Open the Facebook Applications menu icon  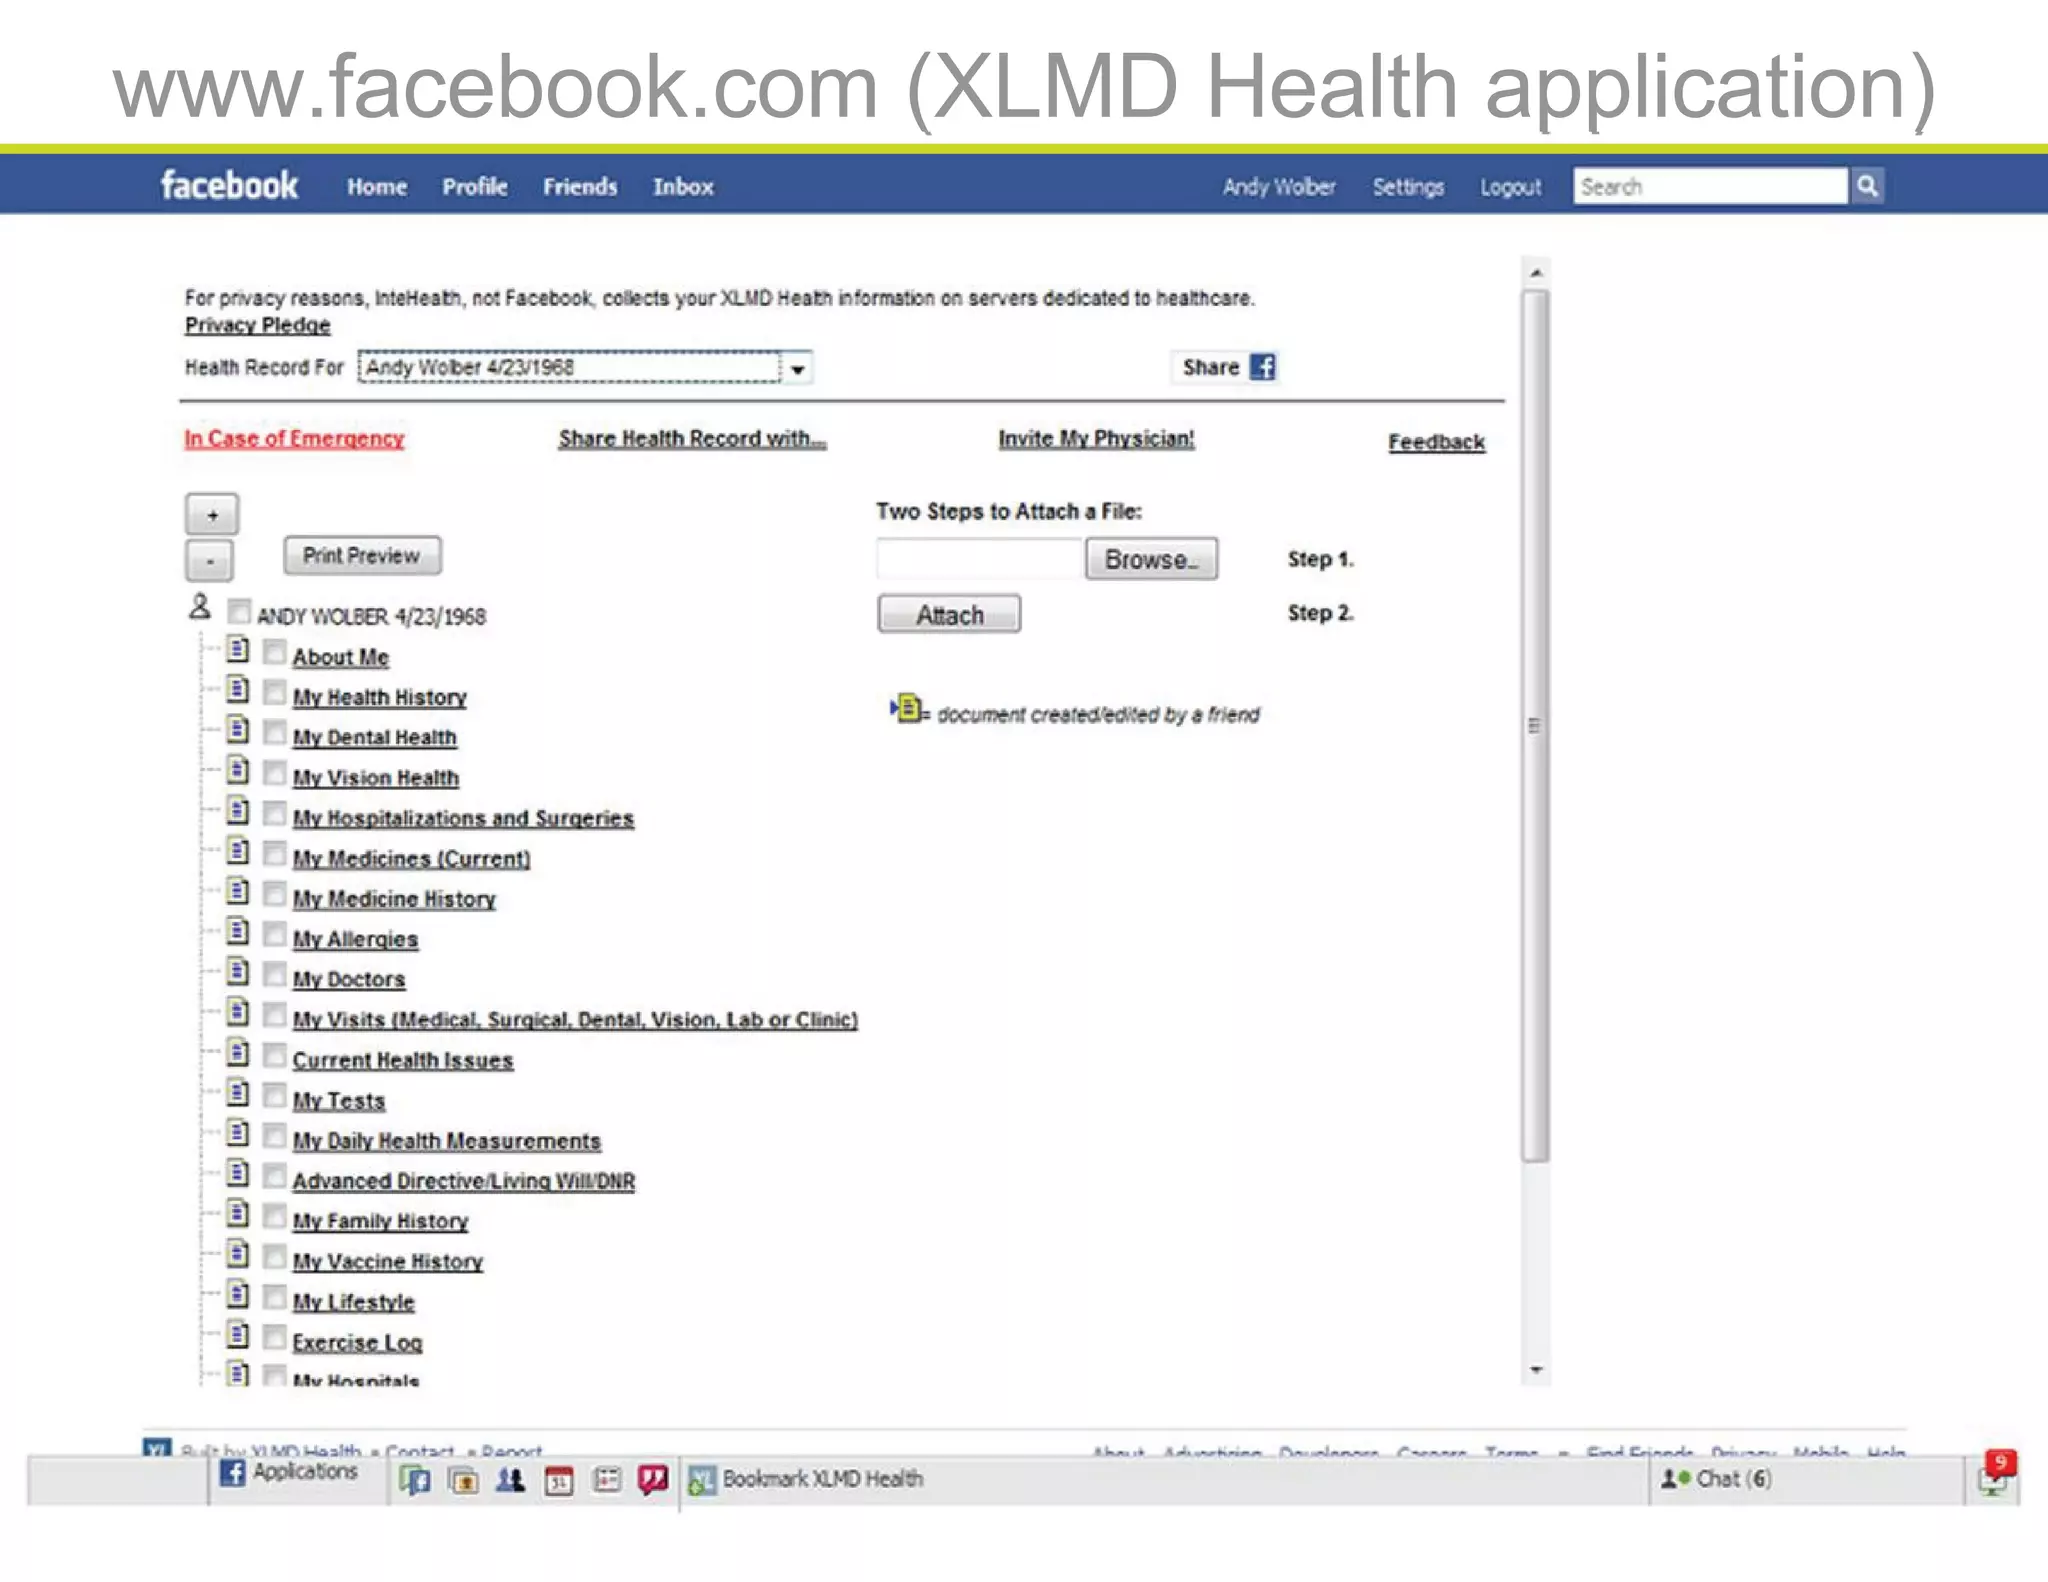tap(232, 1473)
